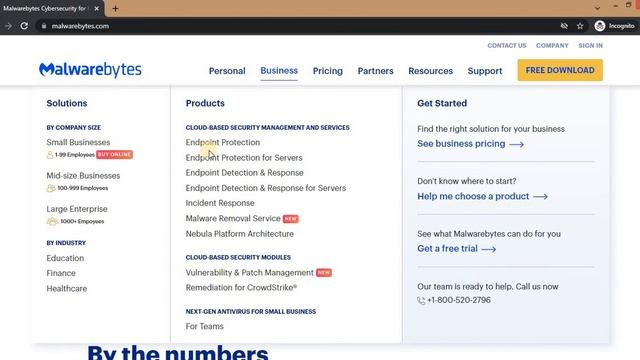Open the Business menu
640x360 pixels.
279,70
